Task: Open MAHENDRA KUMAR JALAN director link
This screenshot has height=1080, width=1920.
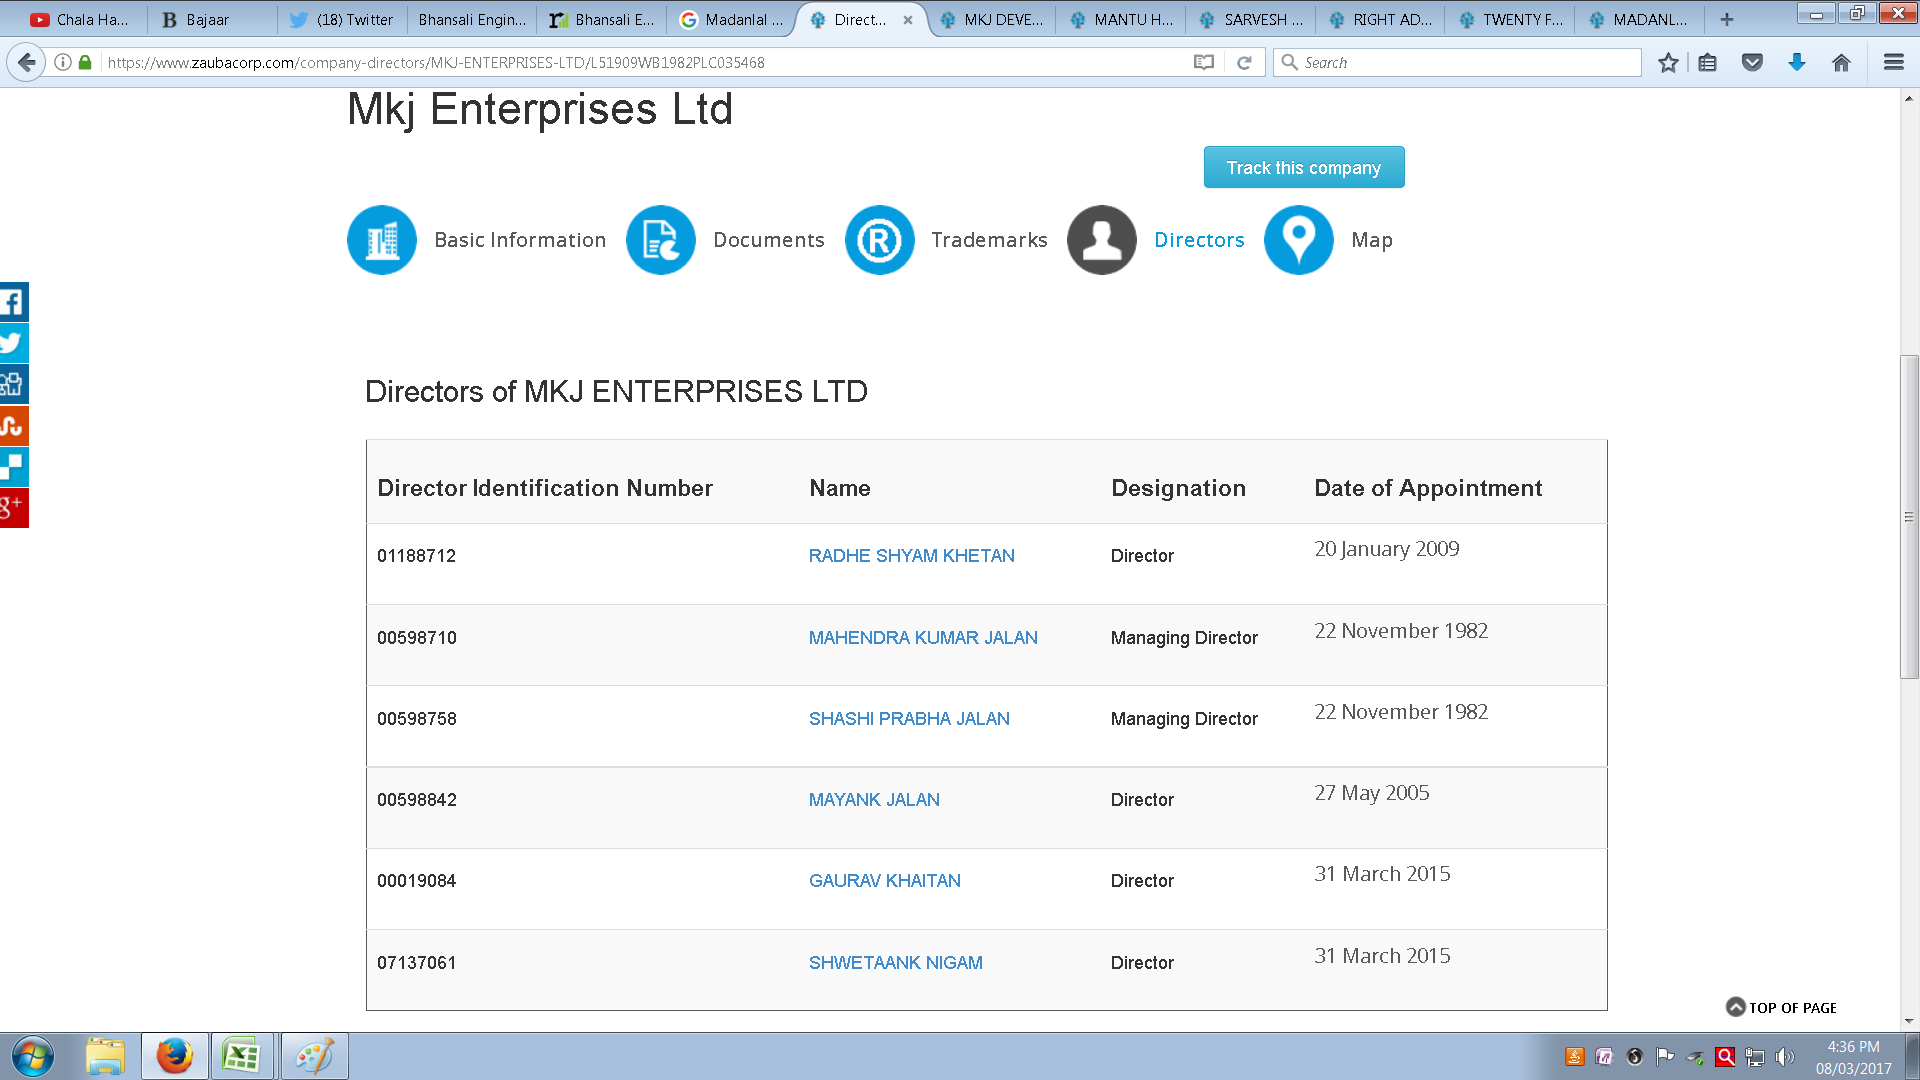Action: (x=922, y=638)
